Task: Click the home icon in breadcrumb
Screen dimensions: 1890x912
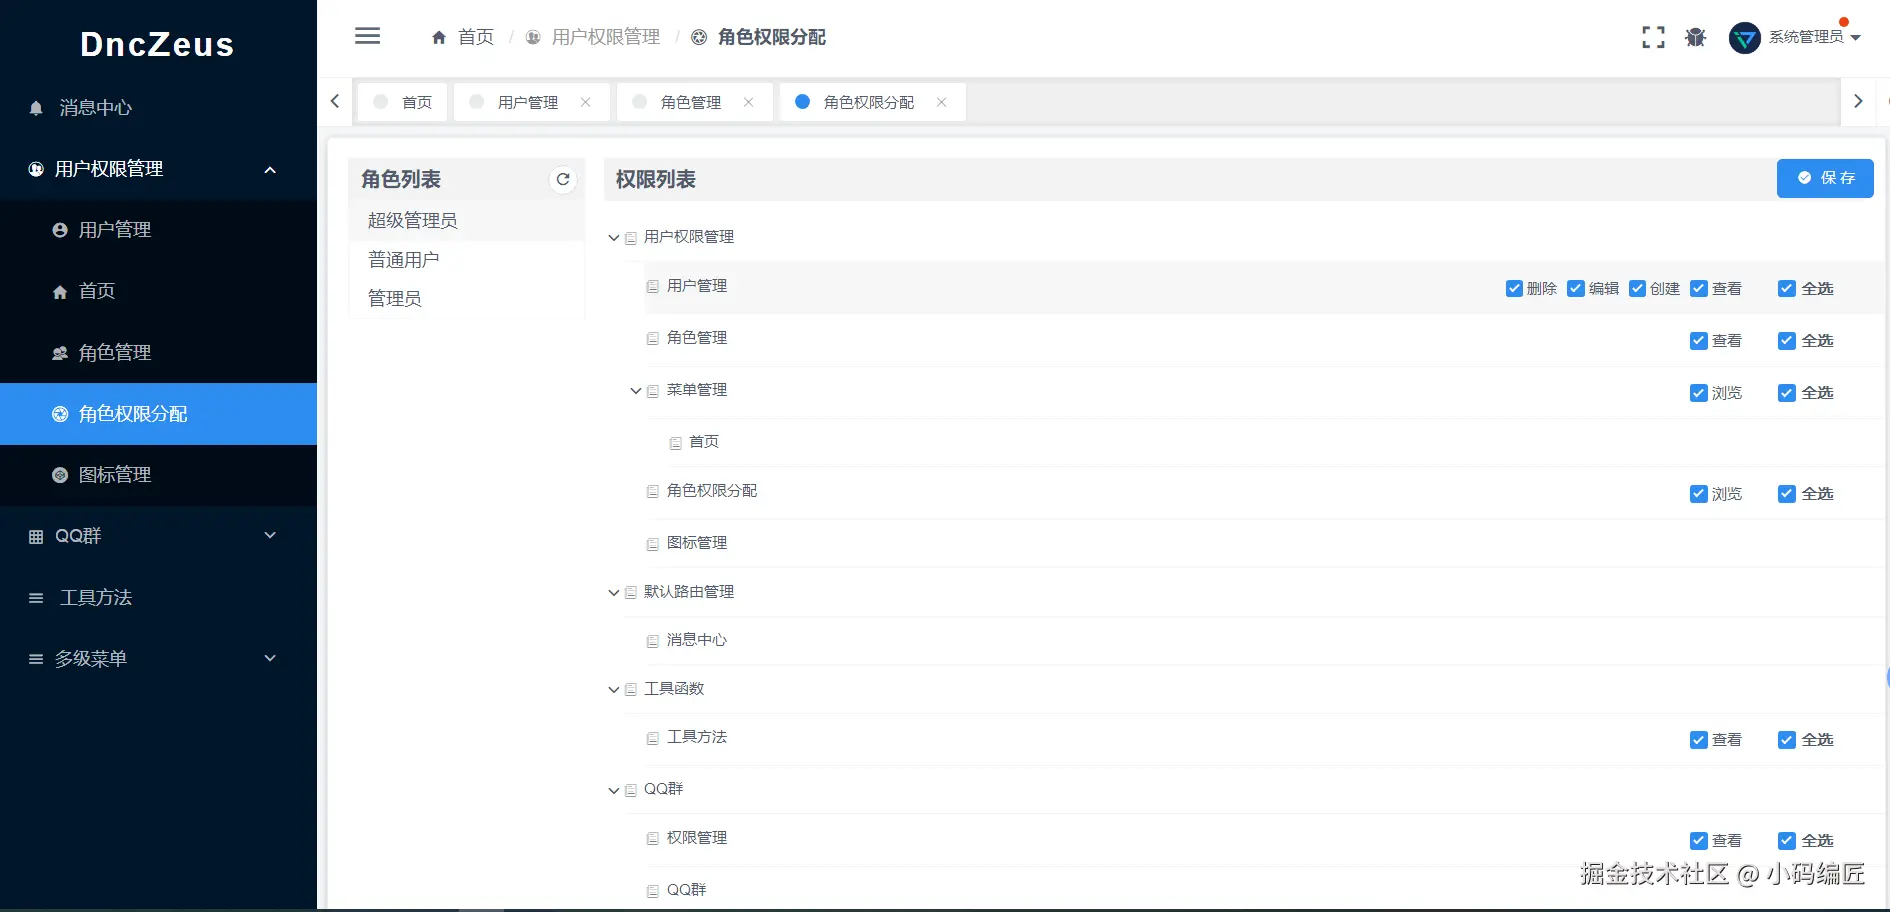Action: (x=438, y=38)
